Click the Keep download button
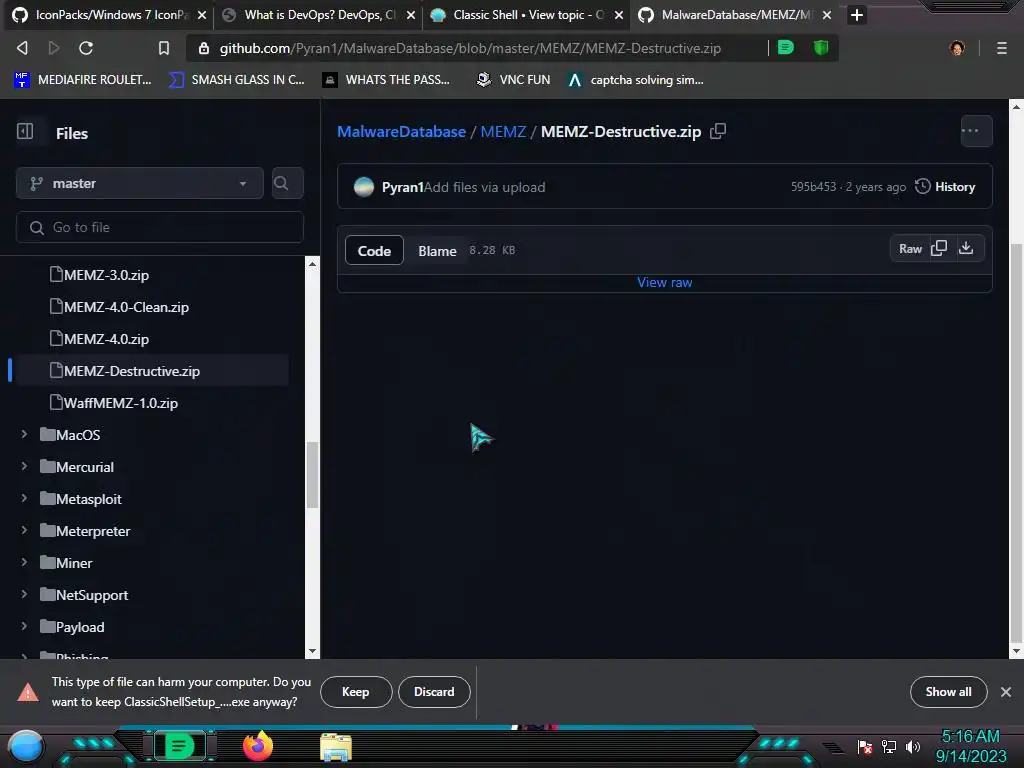The width and height of the screenshot is (1024, 768). pos(356,692)
